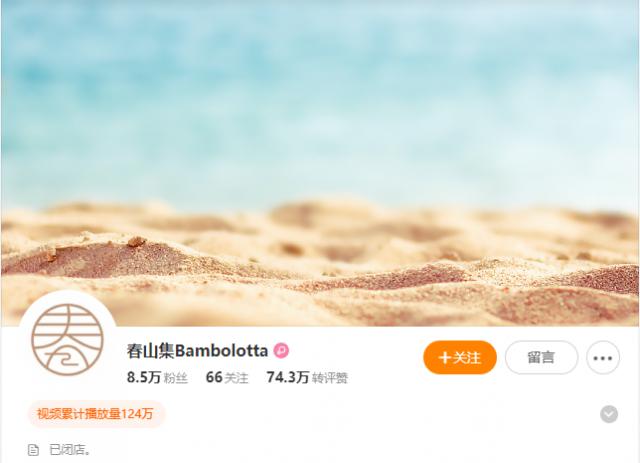The height and width of the screenshot is (463, 640).
Task: Click the document icon before 已闭店
Action: [x=33, y=450]
